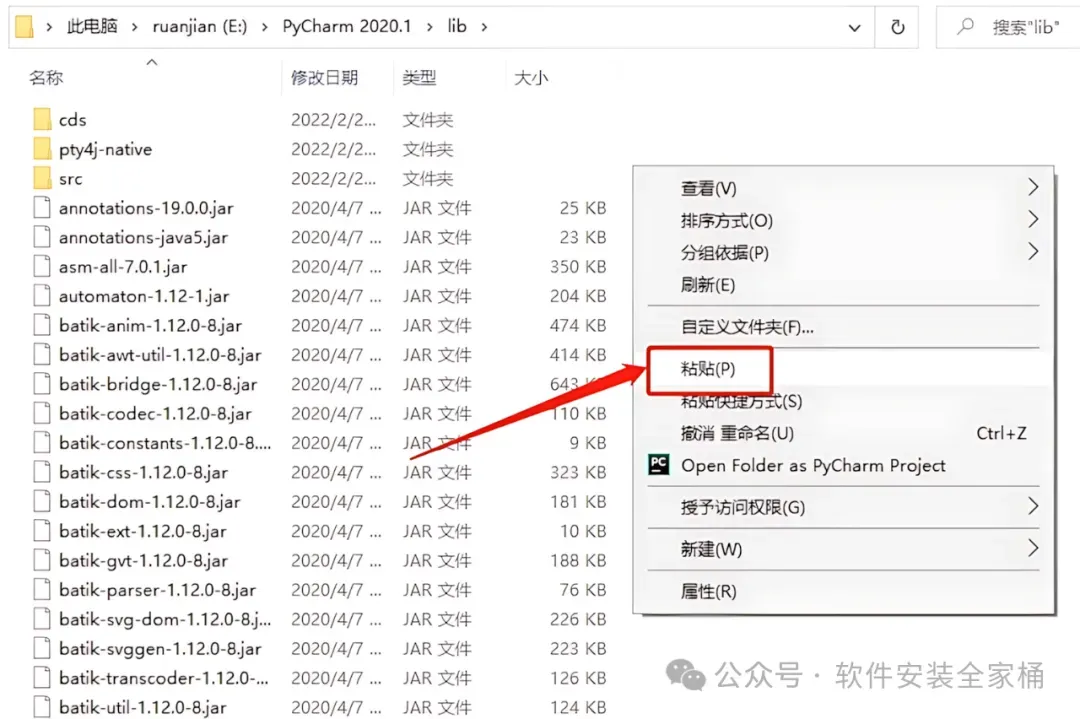Image resolution: width=1080 pixels, height=719 pixels.
Task: Click the search magnifier icon
Action: (966, 27)
